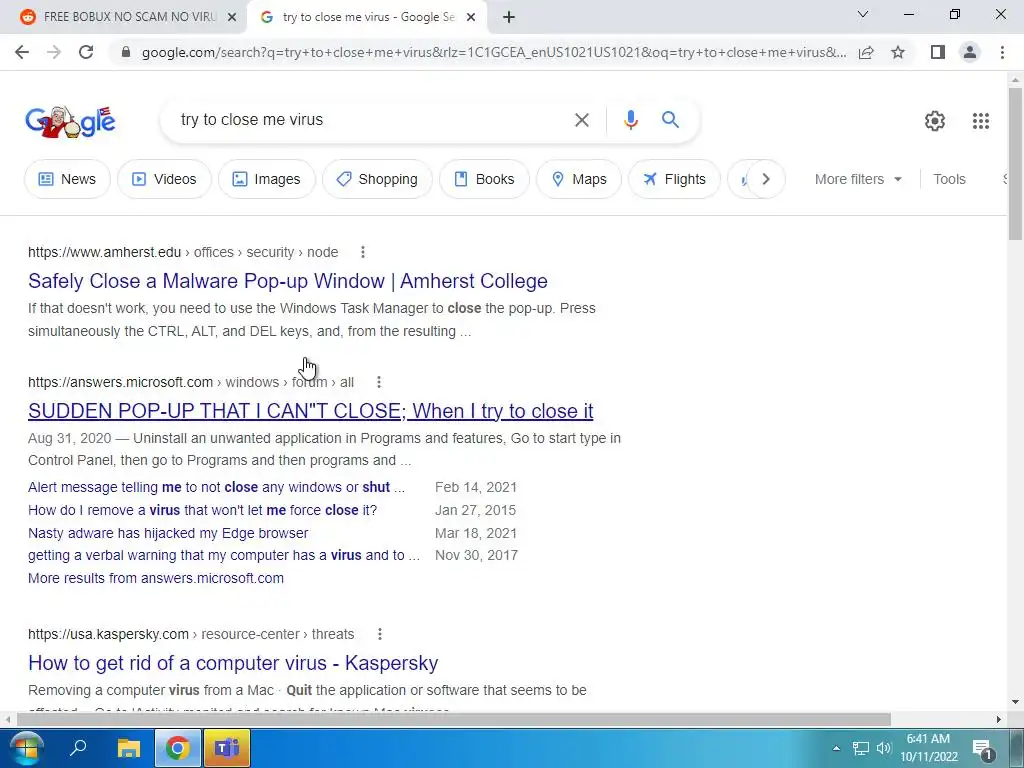1024x768 pixels.
Task: Open getting a verbal warning sublink
Action: tap(224, 555)
